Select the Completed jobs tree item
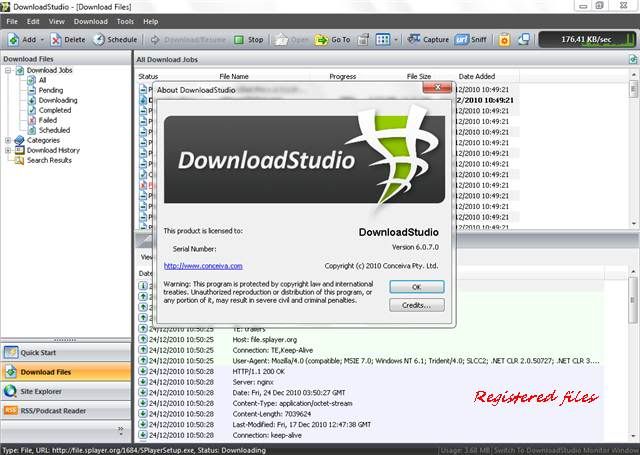This screenshot has width=640, height=455. (x=55, y=110)
